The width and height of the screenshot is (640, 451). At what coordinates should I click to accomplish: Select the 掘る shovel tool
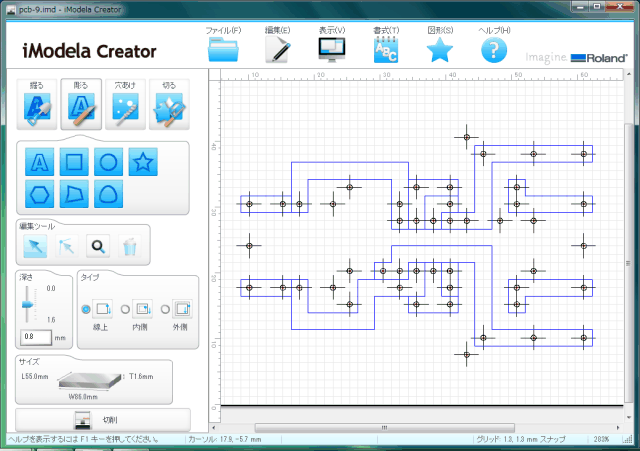(x=37, y=104)
